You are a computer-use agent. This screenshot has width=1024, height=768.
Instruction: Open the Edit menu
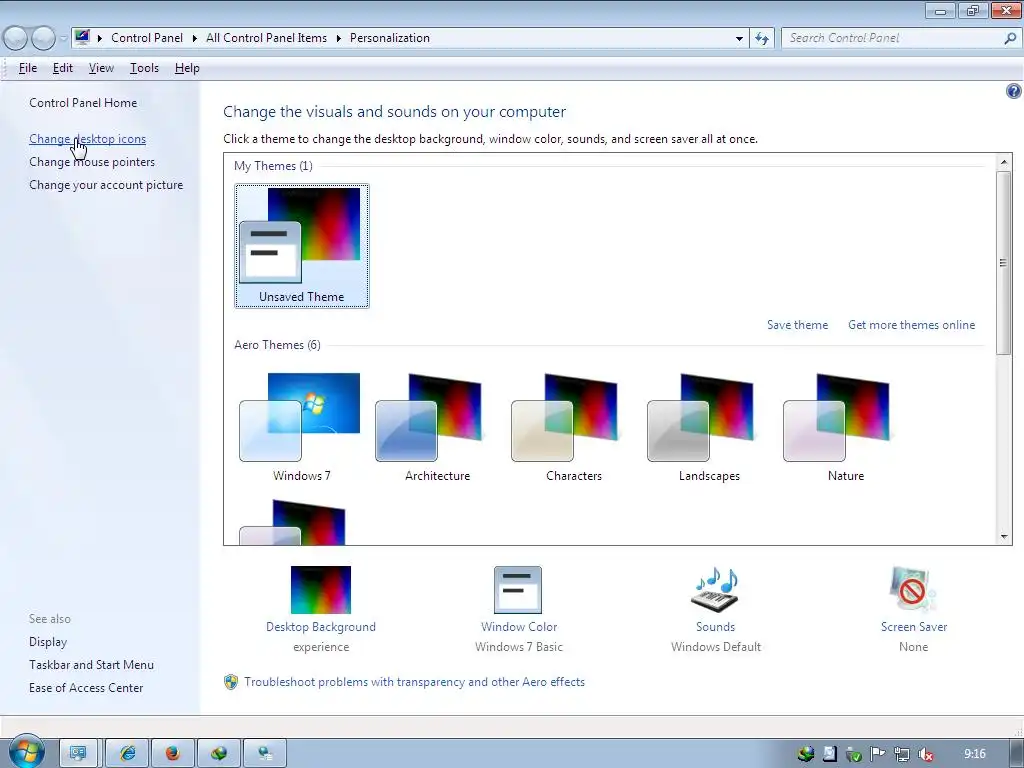point(63,68)
